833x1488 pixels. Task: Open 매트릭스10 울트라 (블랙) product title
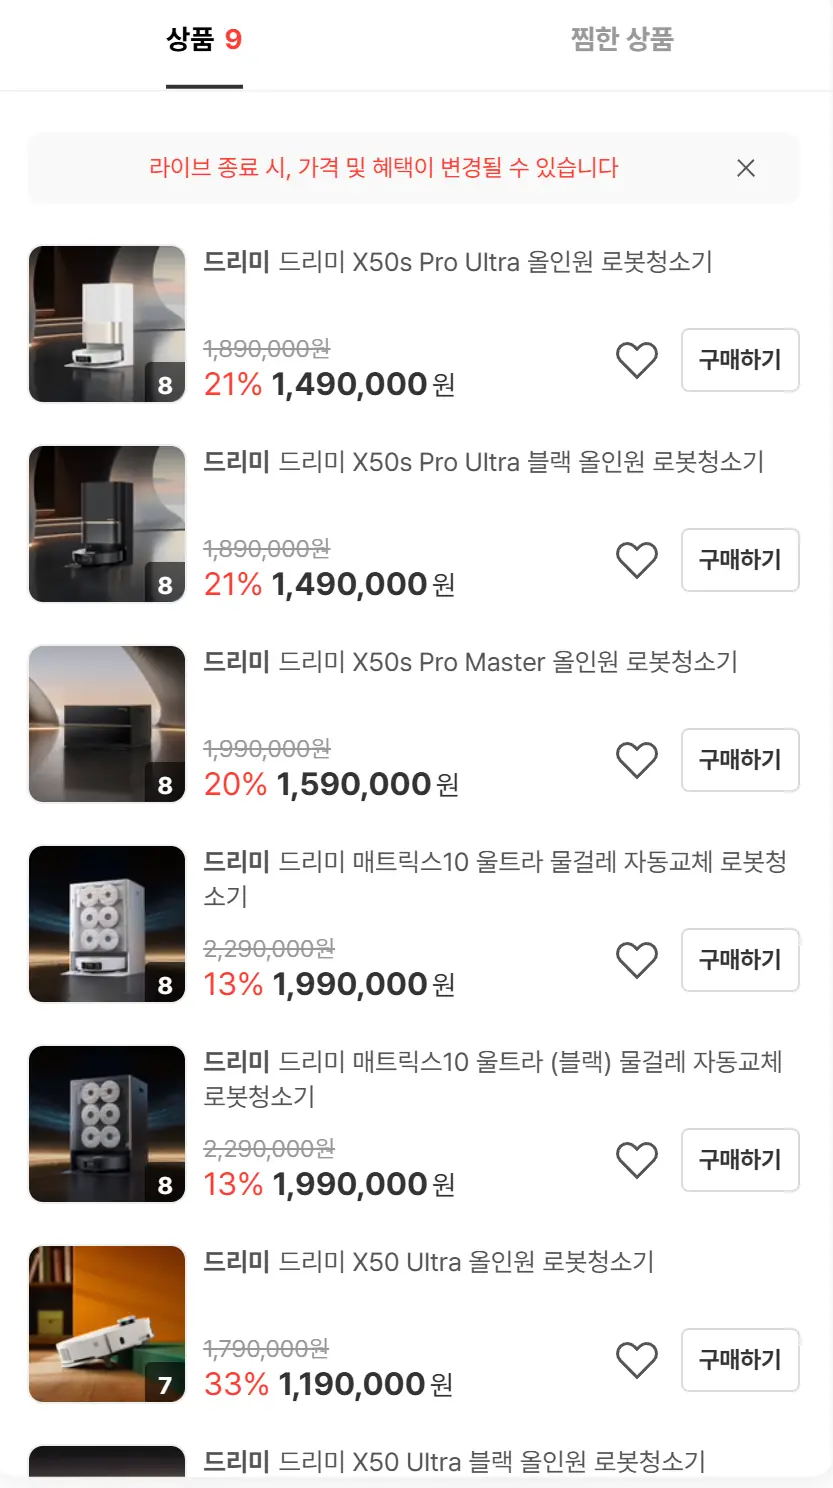pyautogui.click(x=492, y=1078)
